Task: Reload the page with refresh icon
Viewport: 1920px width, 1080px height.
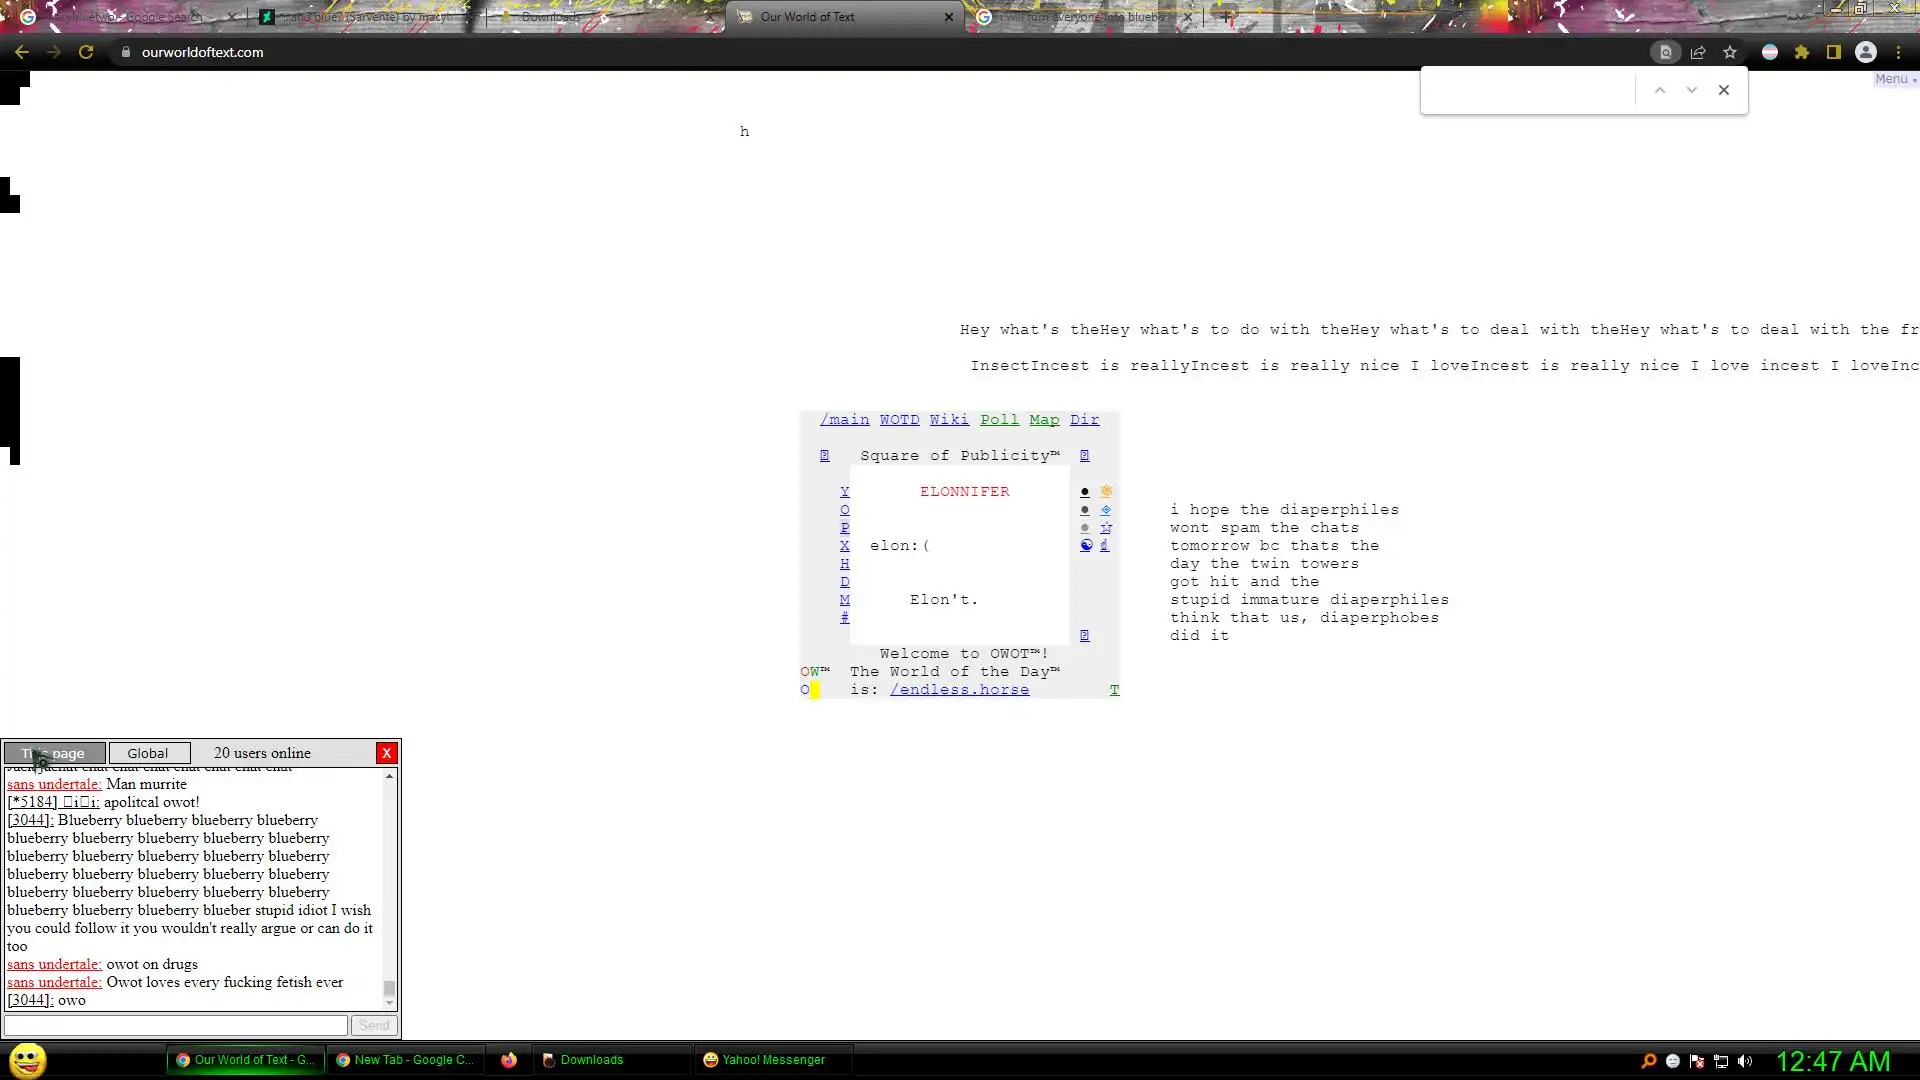Action: point(86,52)
